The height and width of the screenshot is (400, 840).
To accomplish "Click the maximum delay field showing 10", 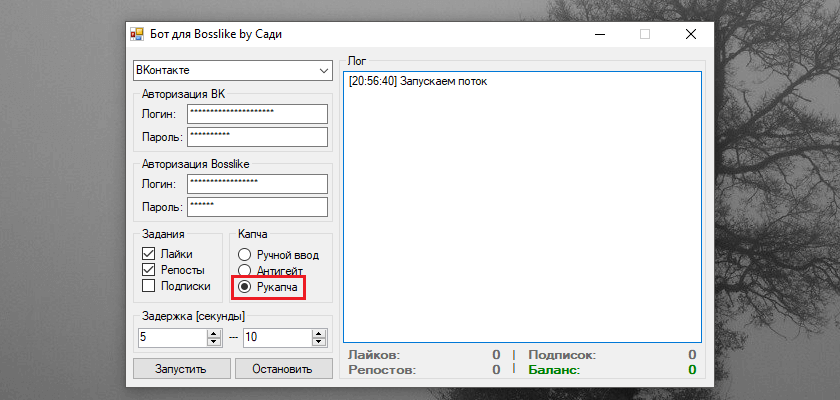I will (x=278, y=338).
